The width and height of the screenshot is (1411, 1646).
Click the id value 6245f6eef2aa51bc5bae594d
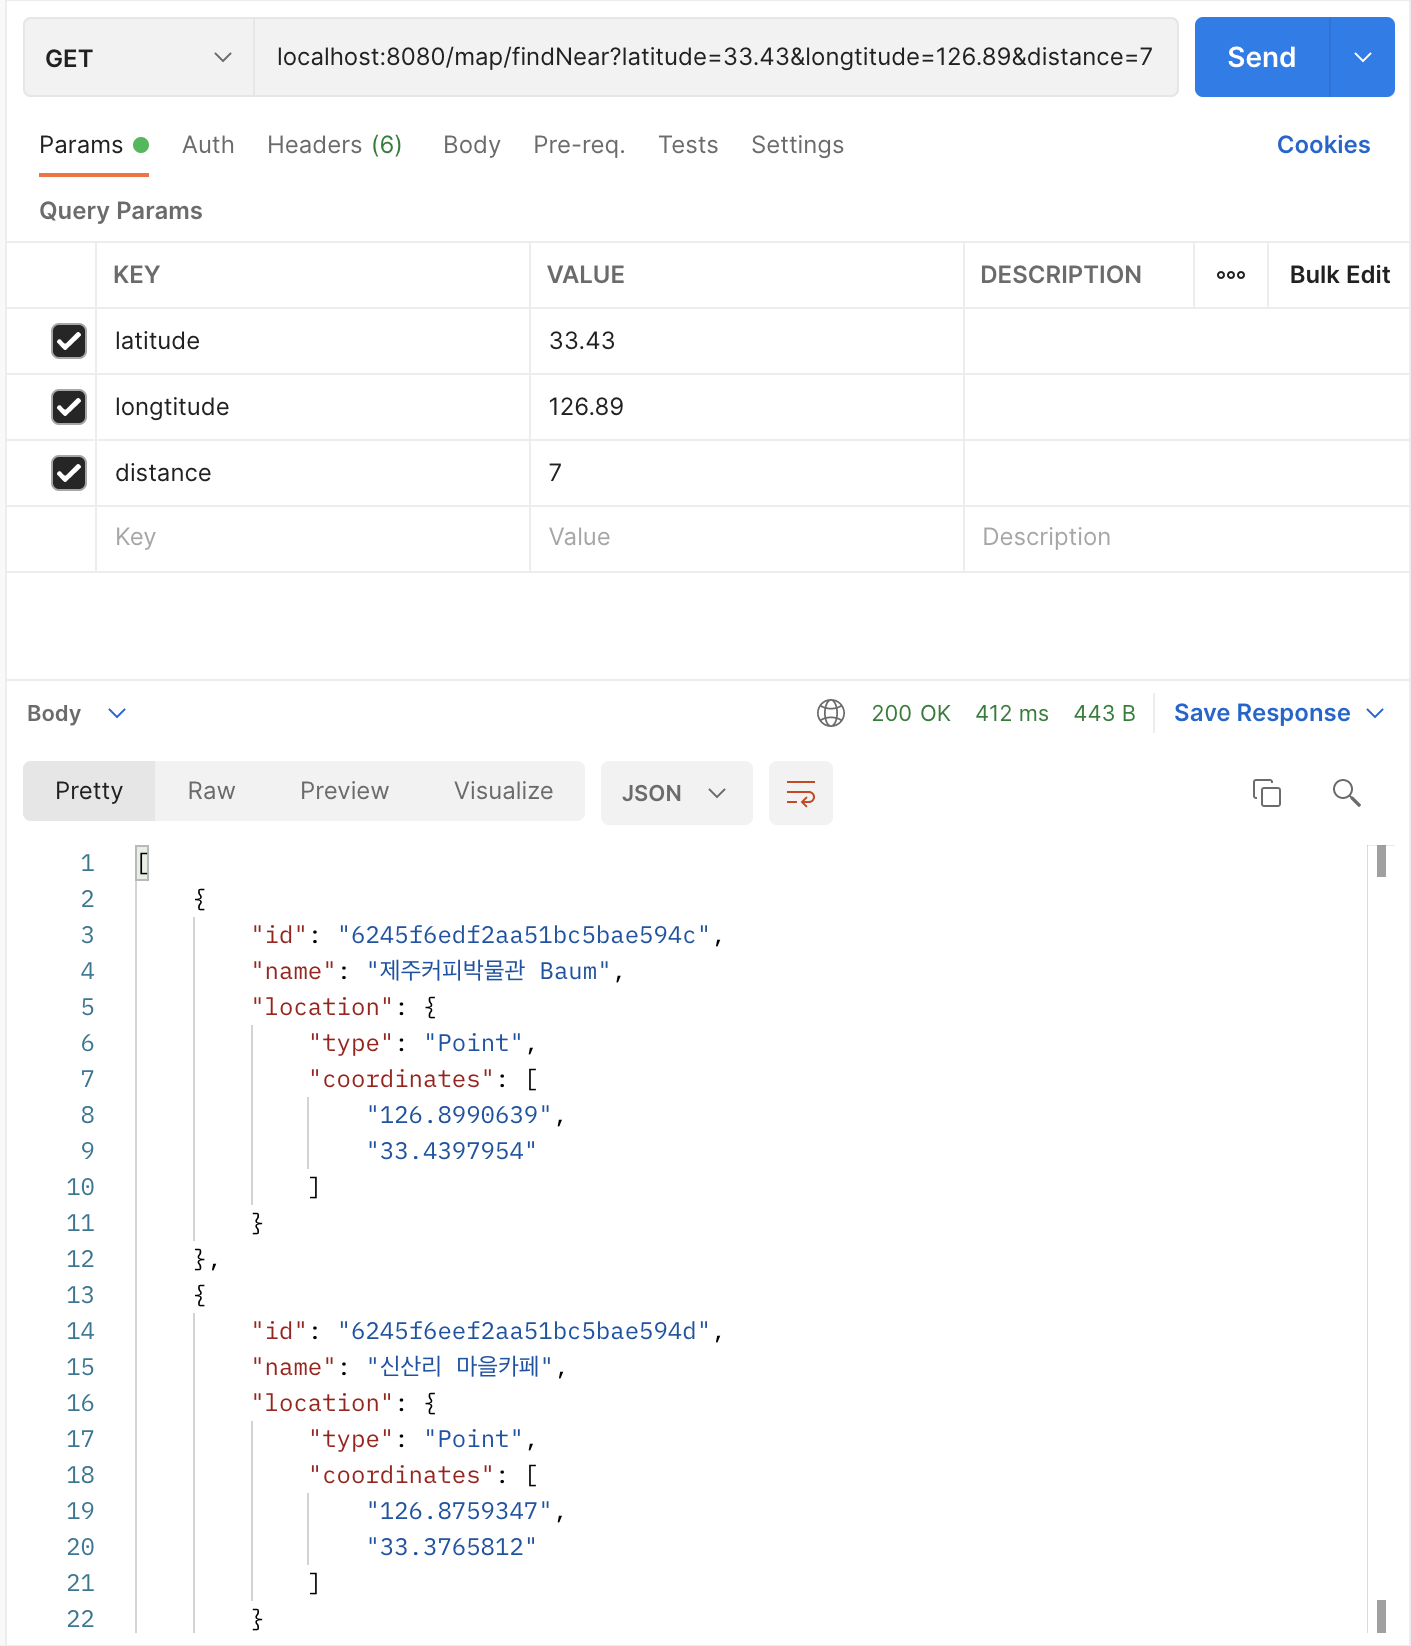[x=524, y=1331]
